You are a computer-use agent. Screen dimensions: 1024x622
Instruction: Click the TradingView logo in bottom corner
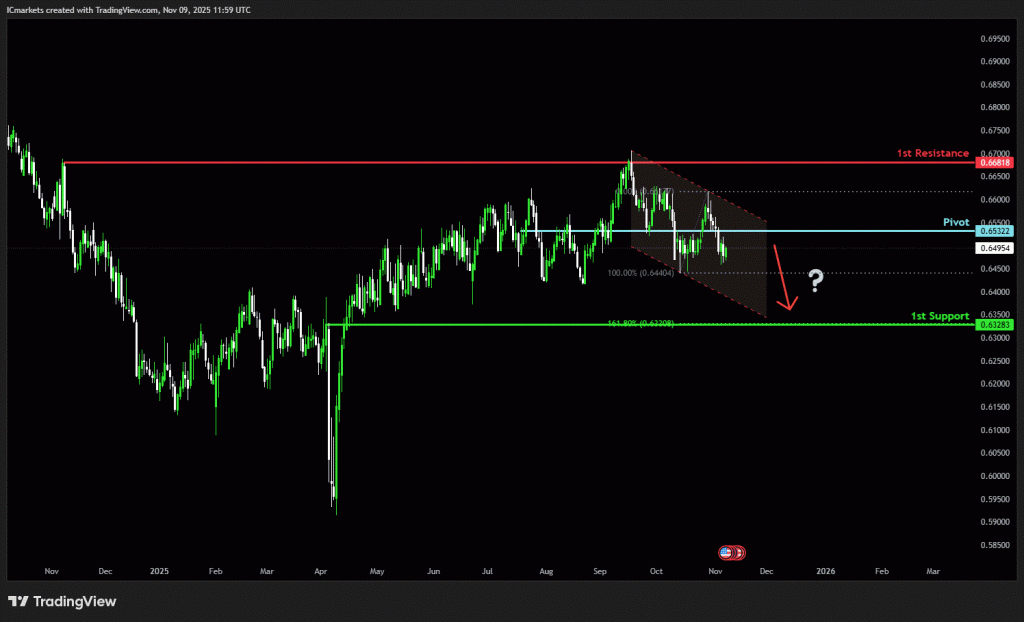(x=62, y=601)
